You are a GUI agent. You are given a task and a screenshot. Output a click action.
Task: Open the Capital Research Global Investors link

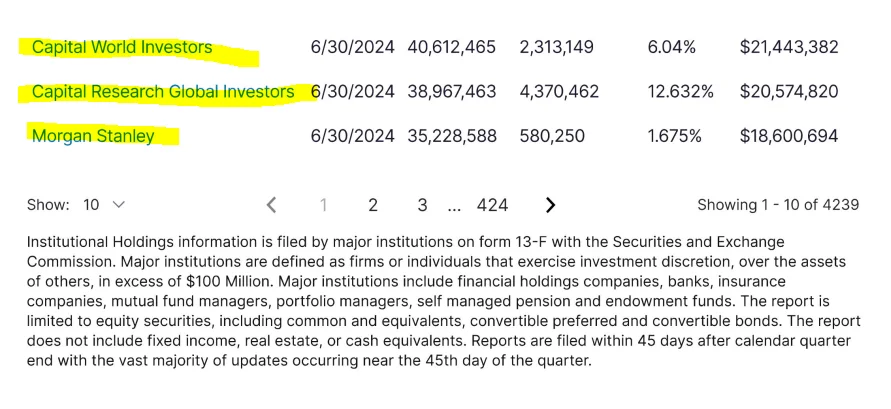pyautogui.click(x=163, y=91)
